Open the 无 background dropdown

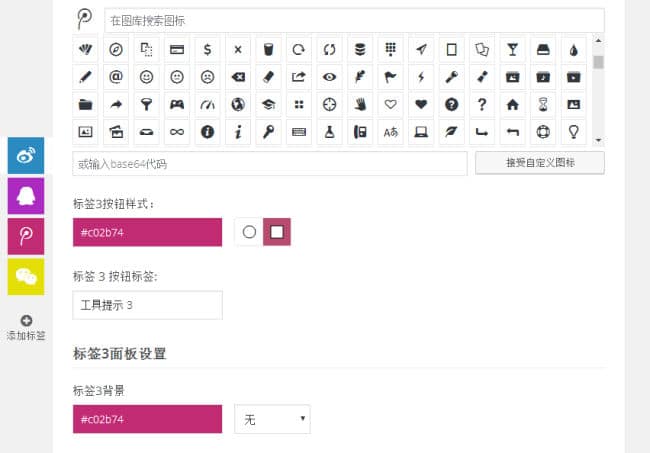pyautogui.click(x=272, y=419)
